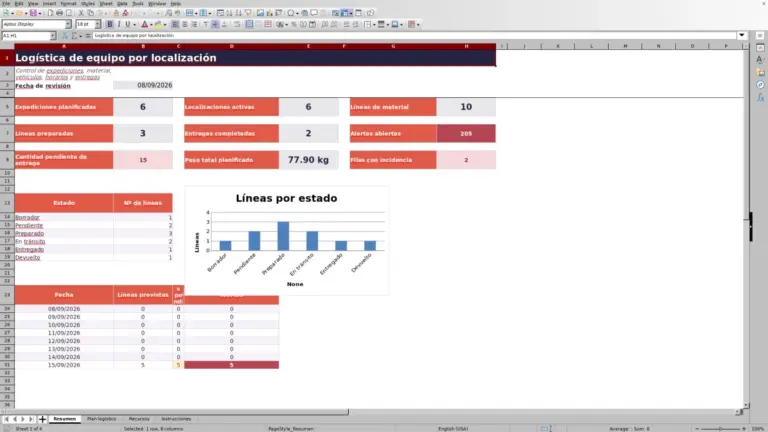Viewport: 768px width, 432px height.
Task: Switch to the Recursos sheet tab
Action: point(139,419)
